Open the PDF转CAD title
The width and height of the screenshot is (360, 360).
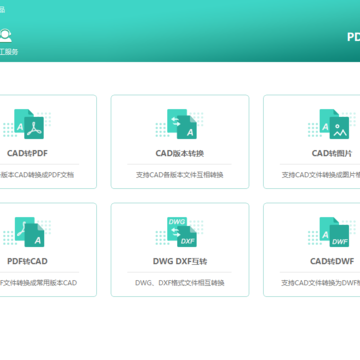pos(27,261)
